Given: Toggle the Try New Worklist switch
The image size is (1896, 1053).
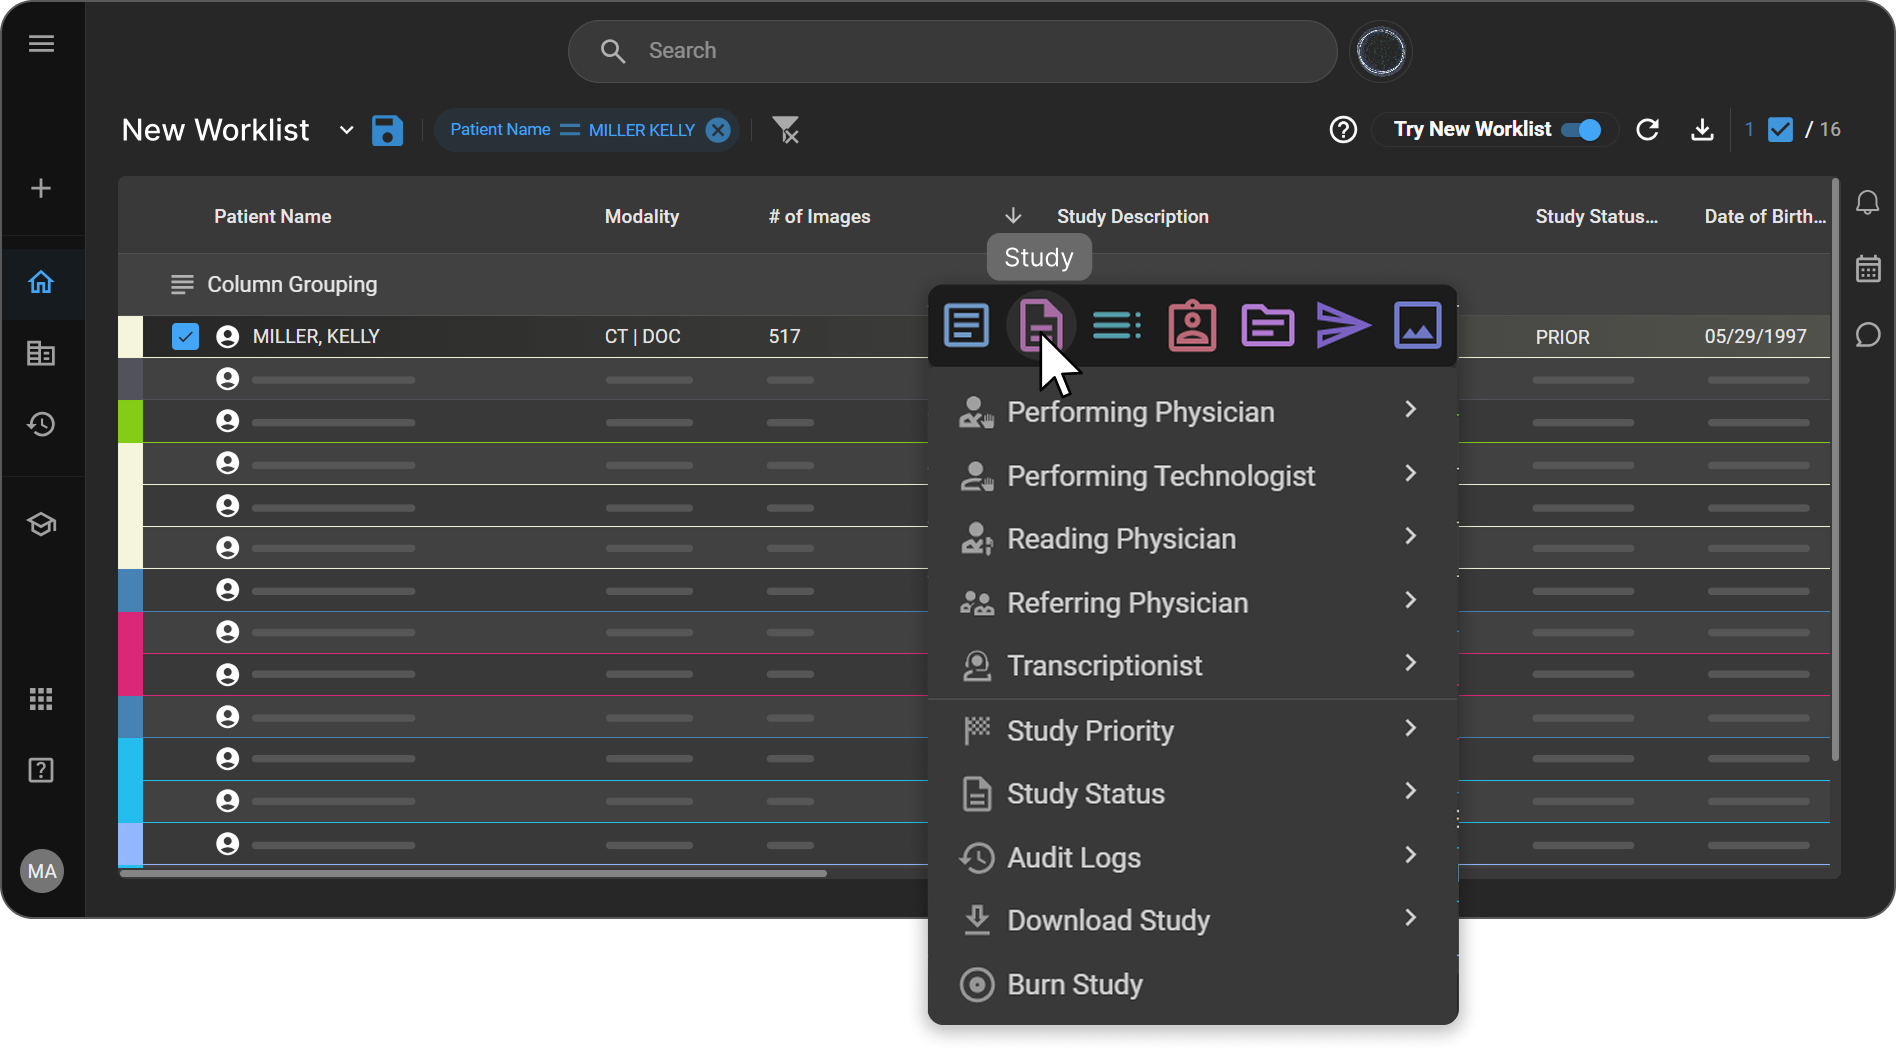Looking at the screenshot, I should [1581, 130].
